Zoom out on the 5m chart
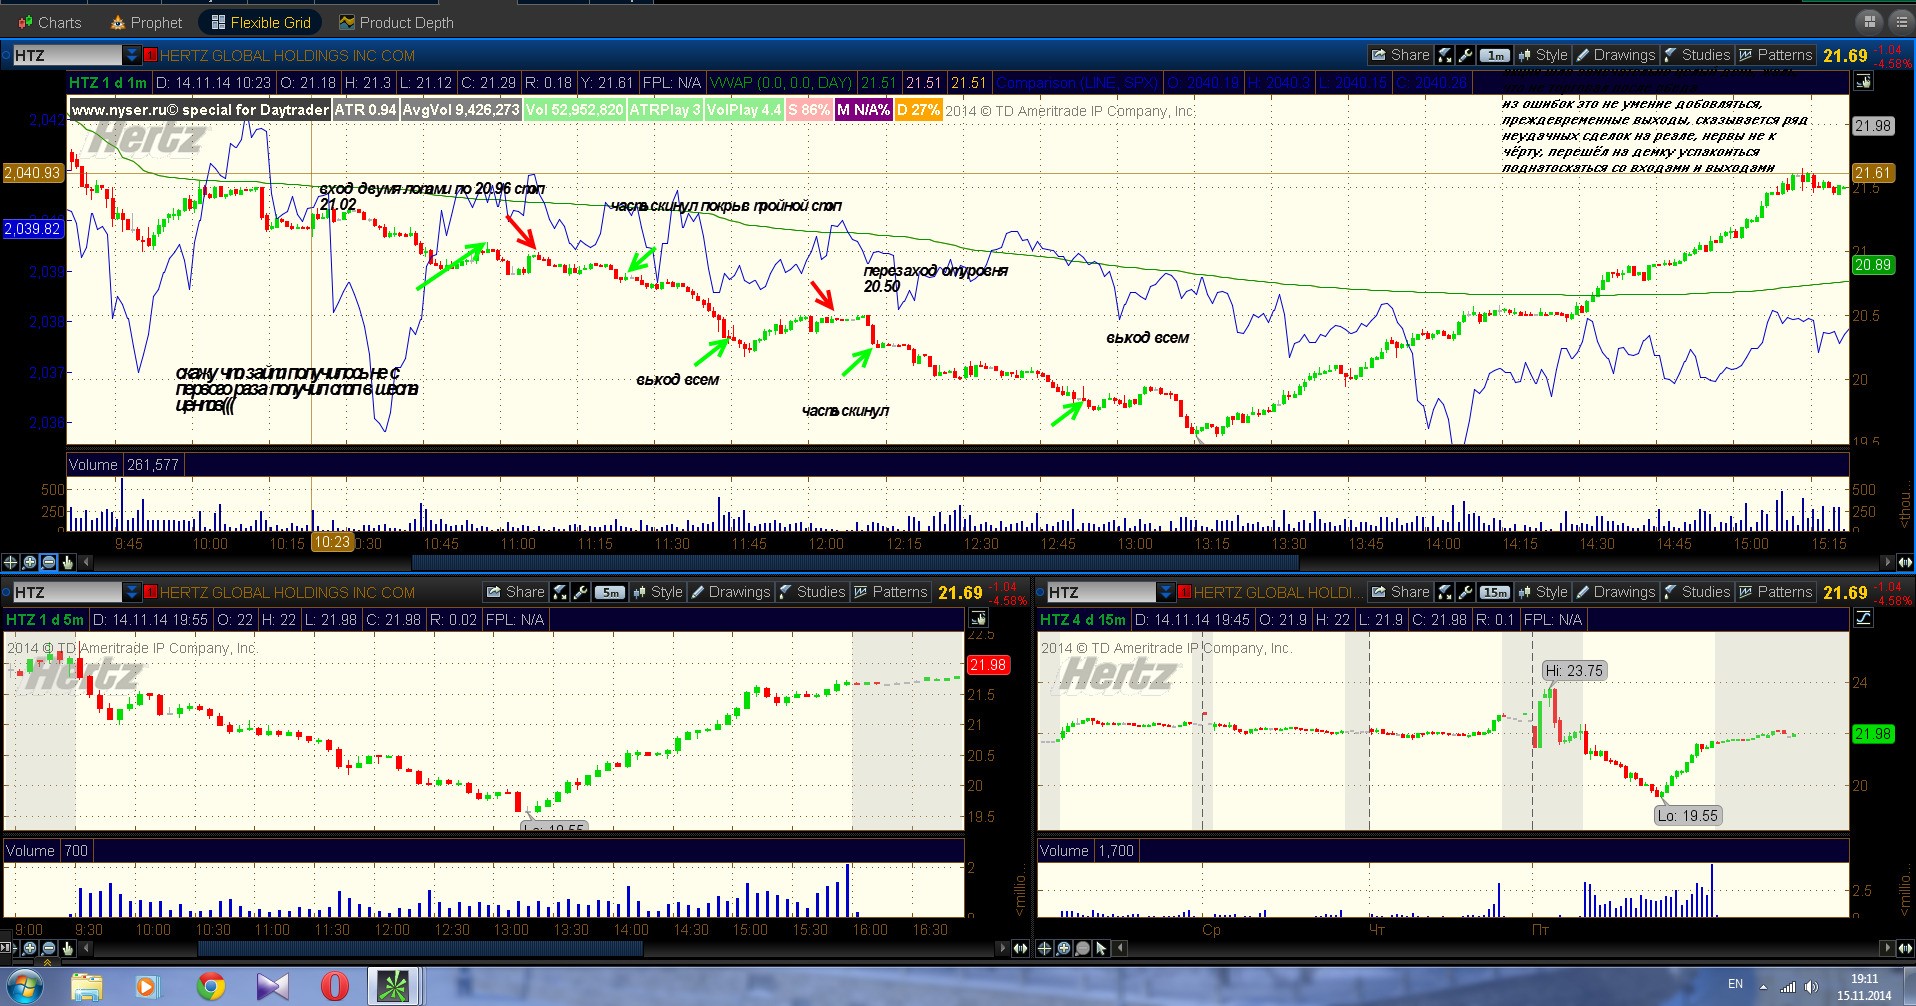The image size is (1916, 1006). tap(48, 948)
